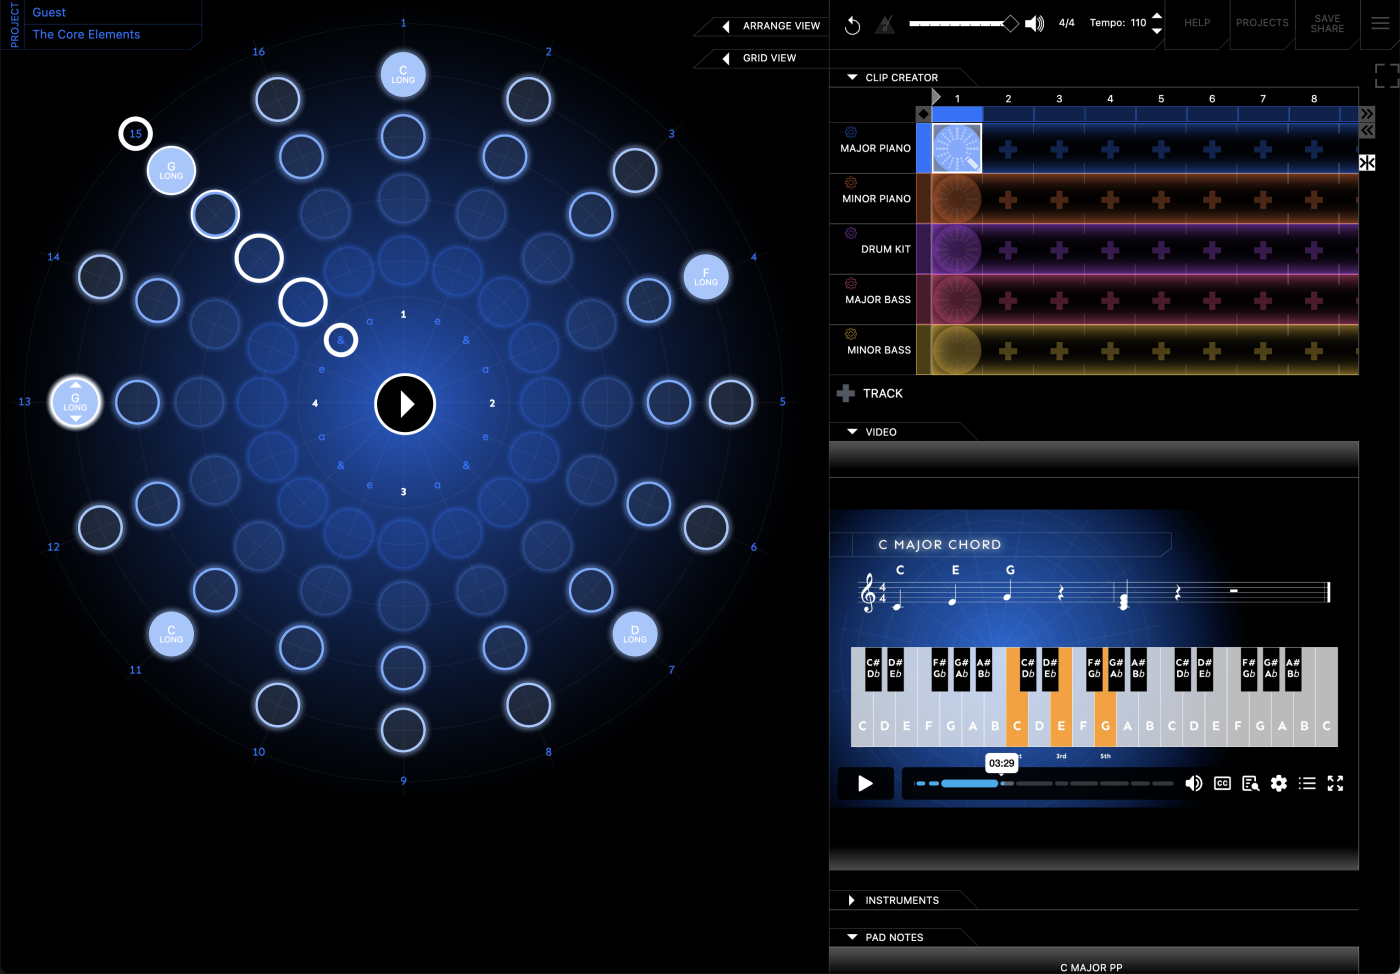The height and width of the screenshot is (974, 1400).
Task: Enable closed captions on the video
Action: [1222, 783]
